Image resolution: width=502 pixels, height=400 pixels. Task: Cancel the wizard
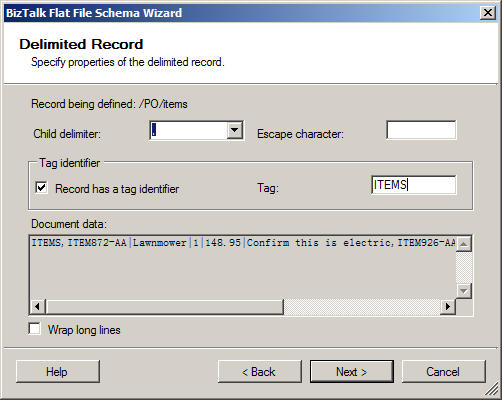pos(444,371)
